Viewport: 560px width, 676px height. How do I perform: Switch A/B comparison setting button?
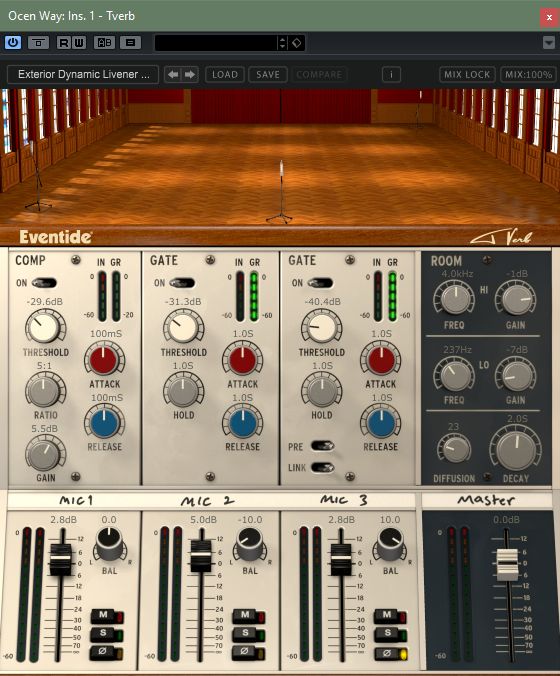click(104, 43)
